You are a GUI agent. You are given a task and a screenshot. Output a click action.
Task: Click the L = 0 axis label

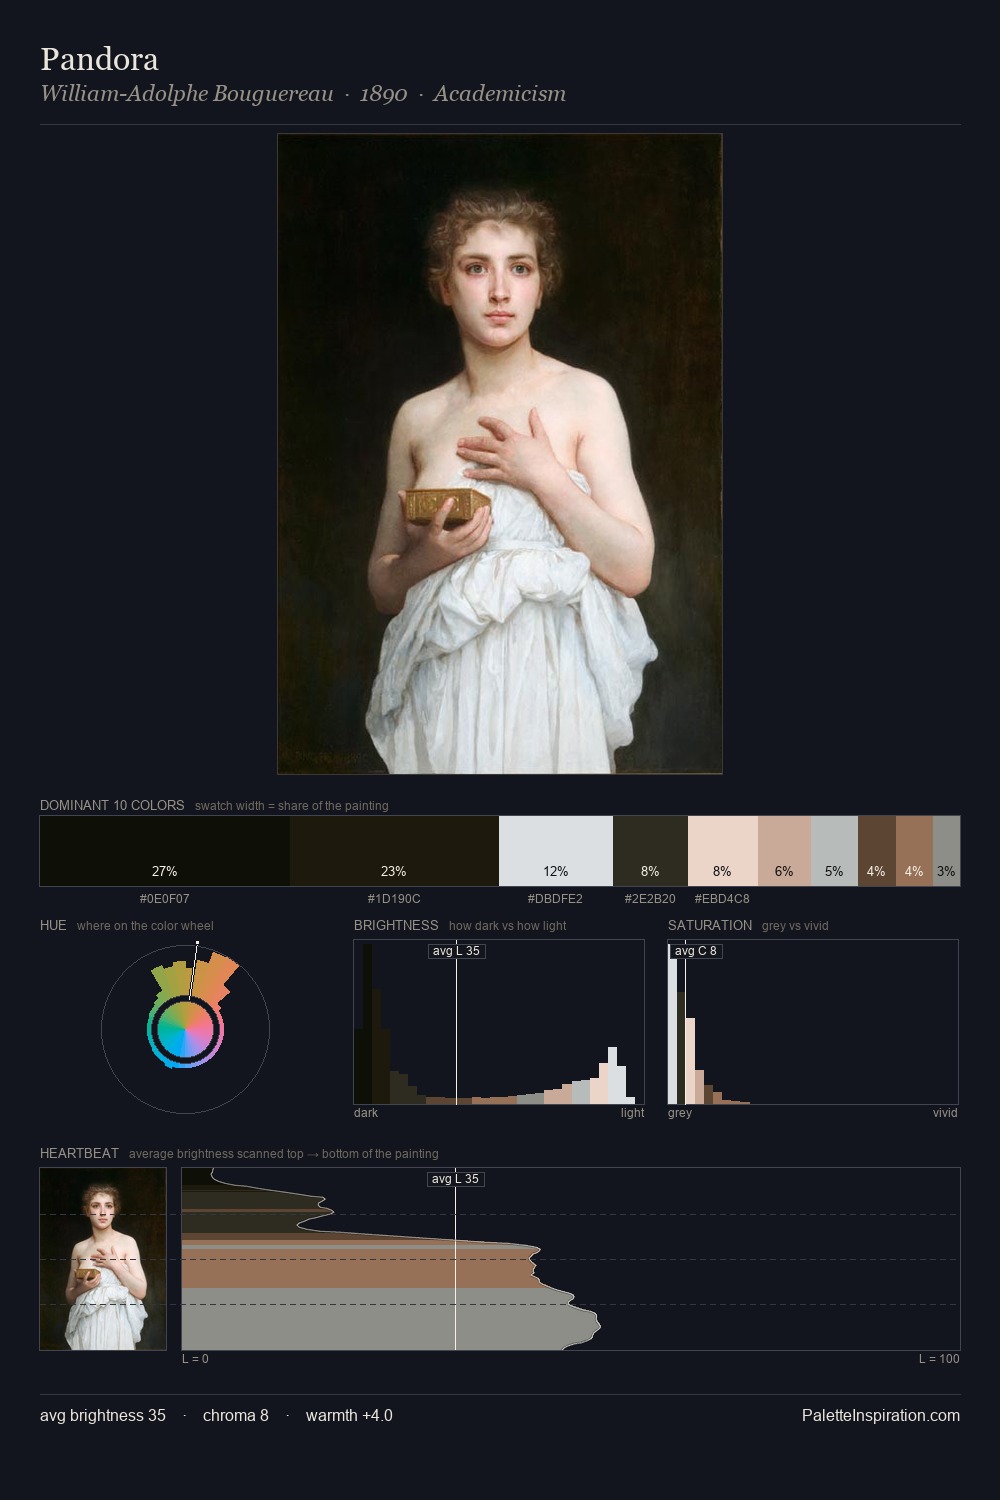195,1359
